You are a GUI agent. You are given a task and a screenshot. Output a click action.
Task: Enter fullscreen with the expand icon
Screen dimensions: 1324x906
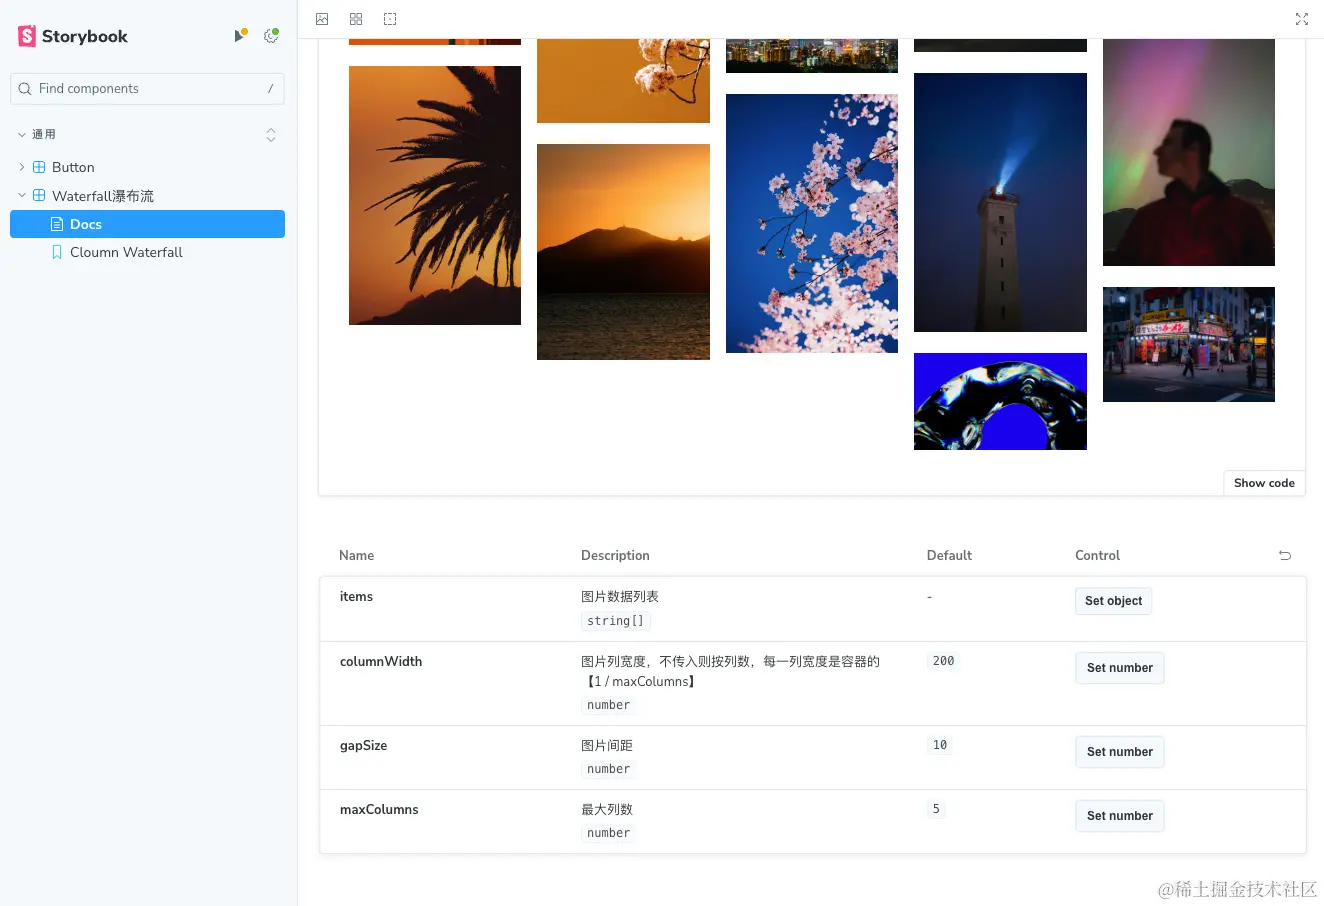1302,19
